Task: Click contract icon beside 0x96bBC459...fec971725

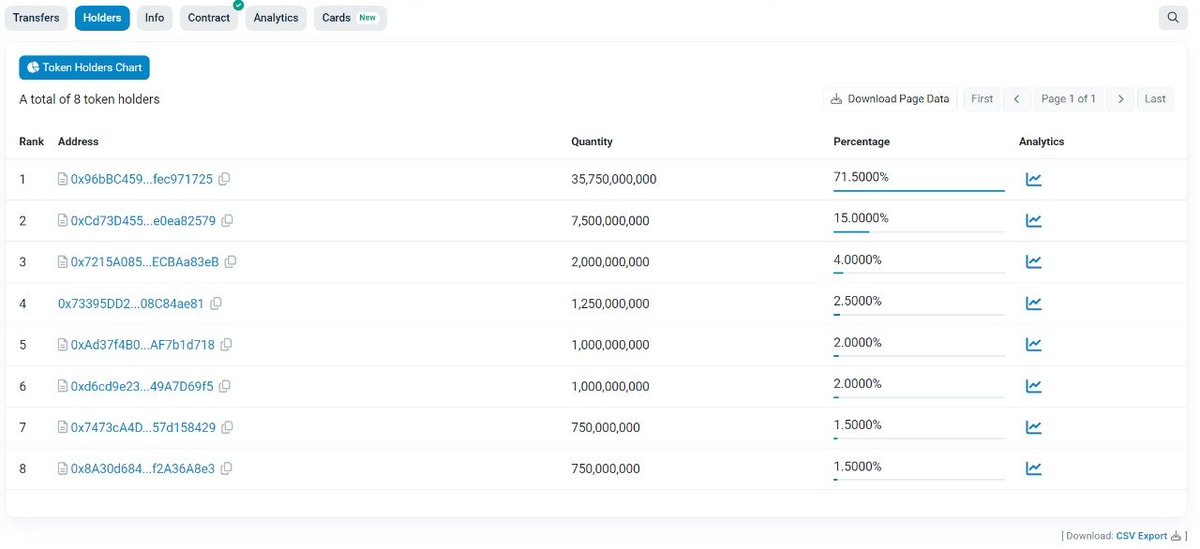Action: tap(63, 179)
